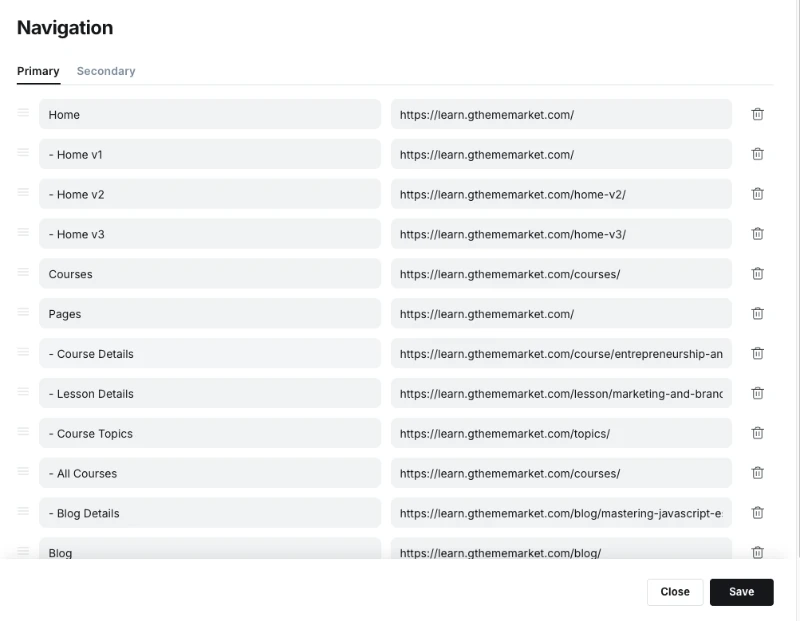Click drag handle for Course Details row
This screenshot has width=800, height=621.
pyautogui.click(x=23, y=352)
